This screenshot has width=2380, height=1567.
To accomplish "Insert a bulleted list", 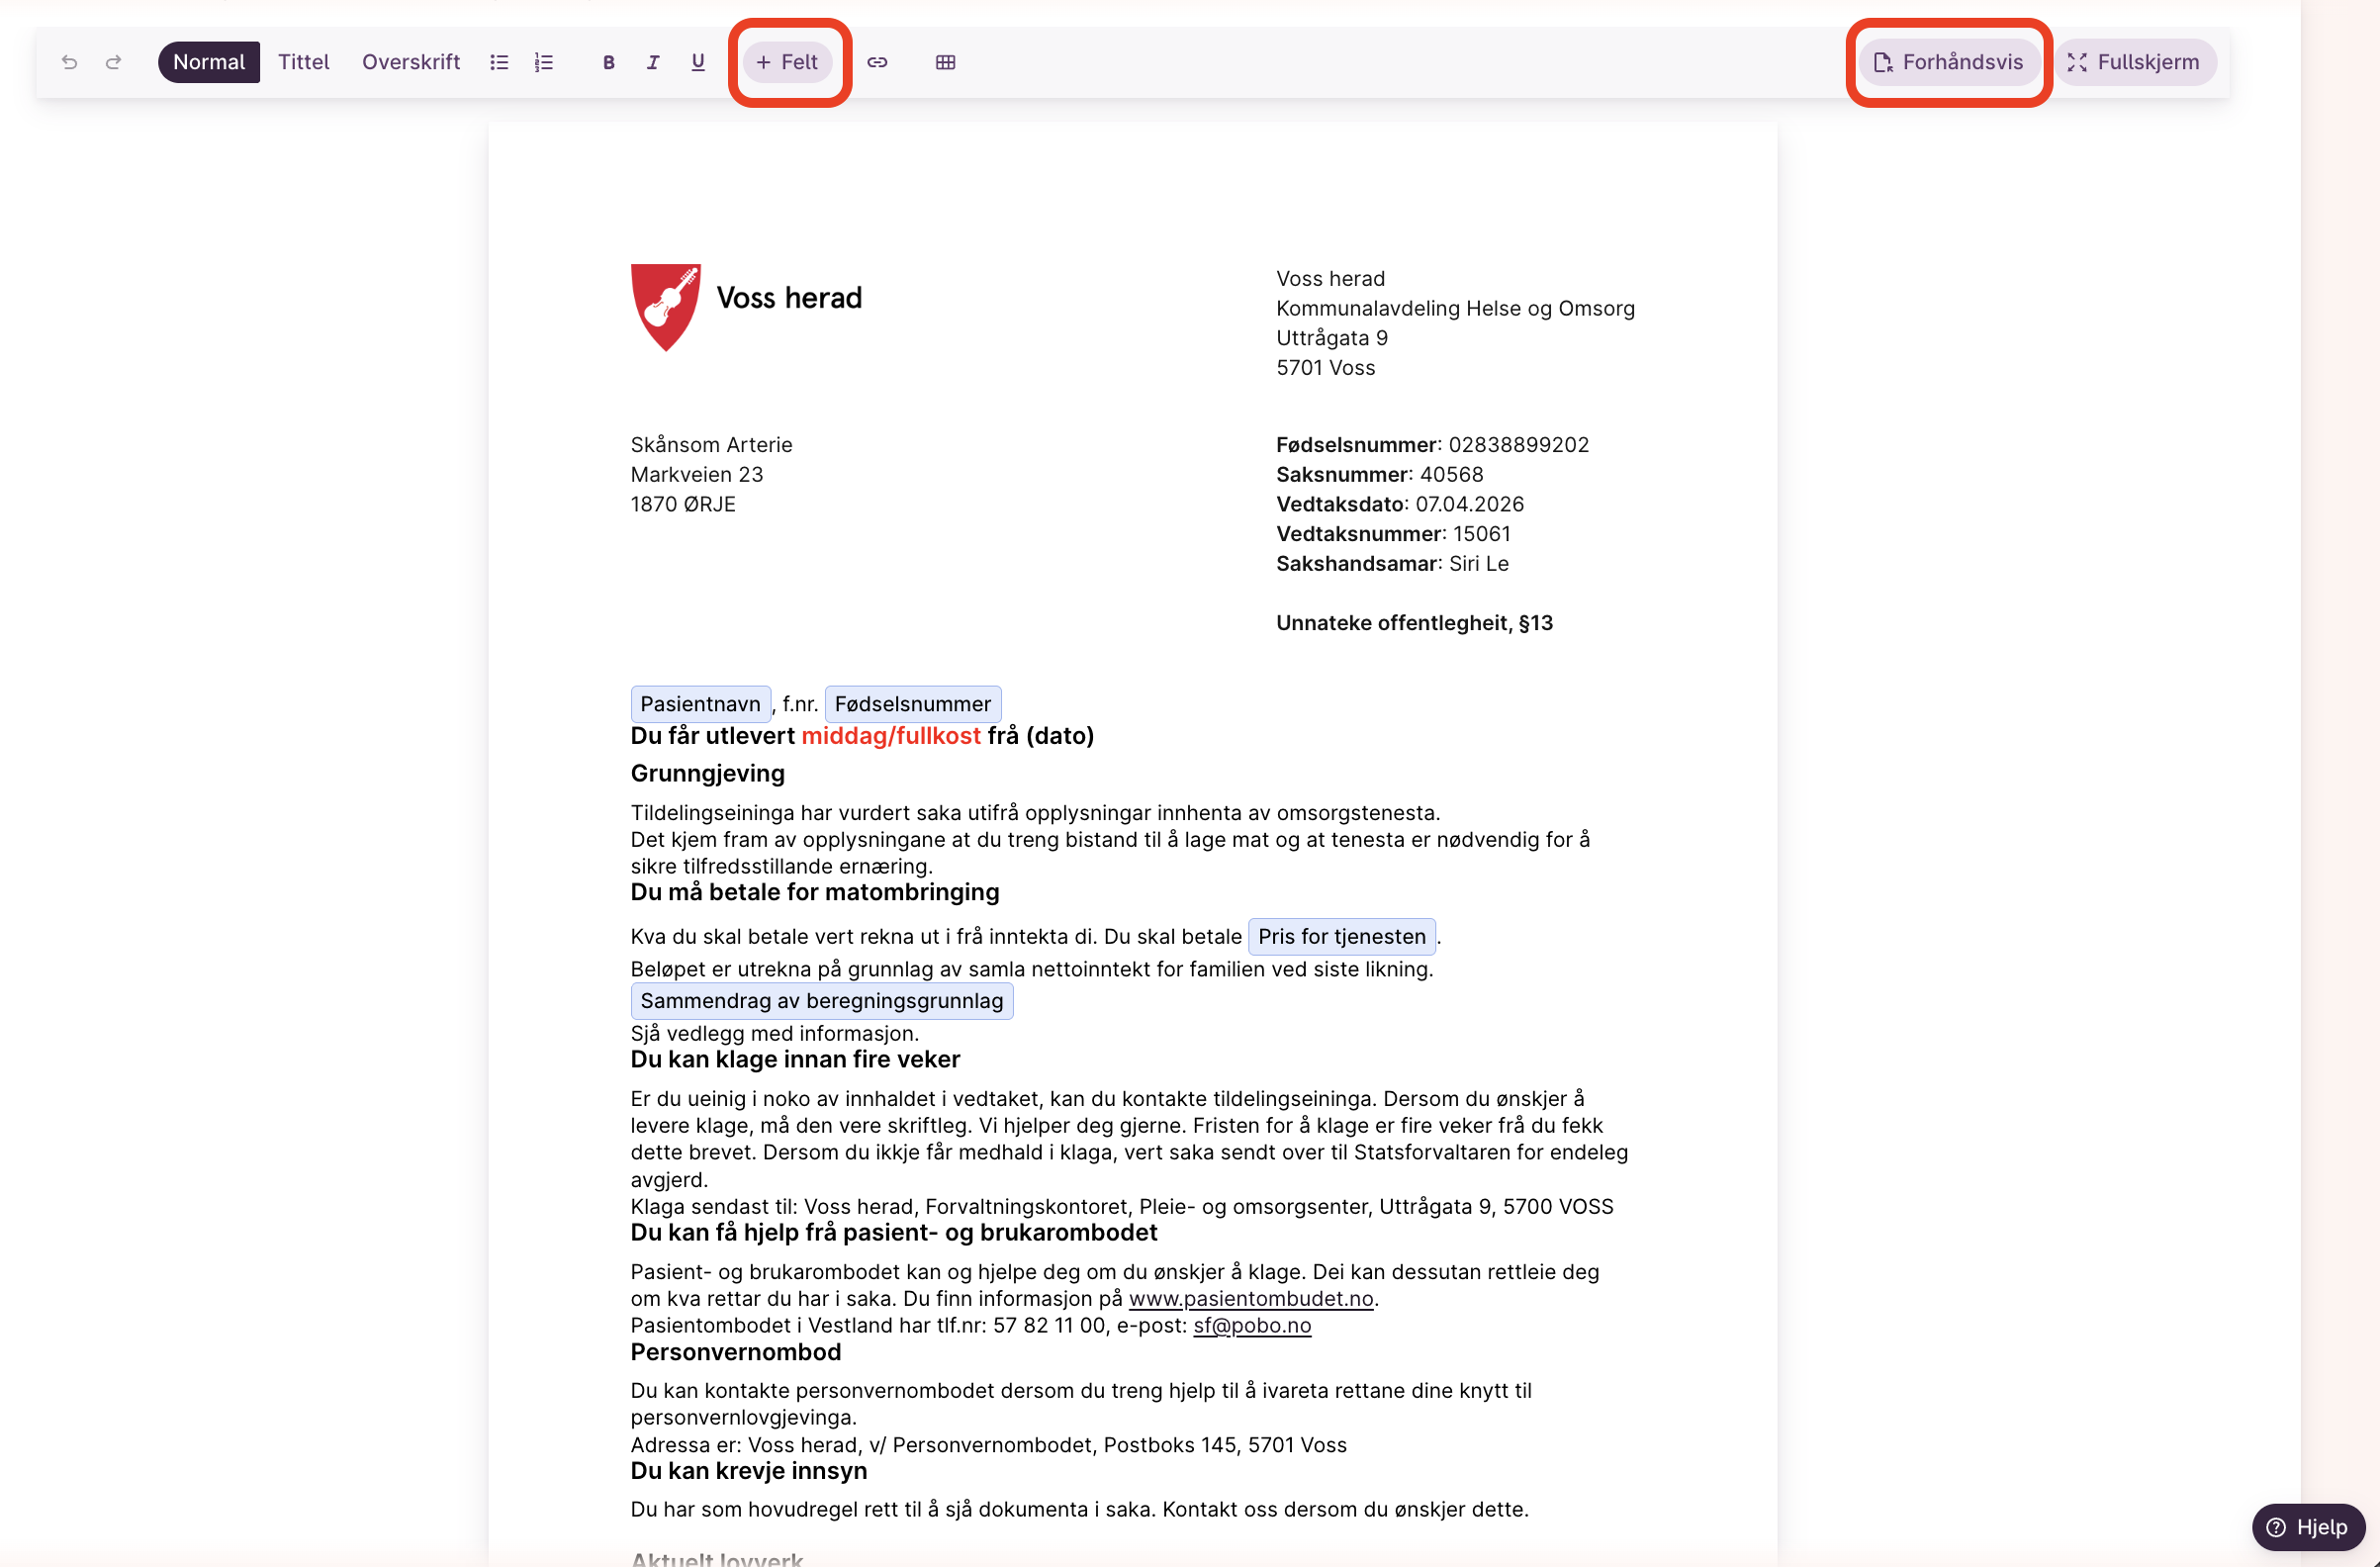I will pyautogui.click(x=499, y=62).
